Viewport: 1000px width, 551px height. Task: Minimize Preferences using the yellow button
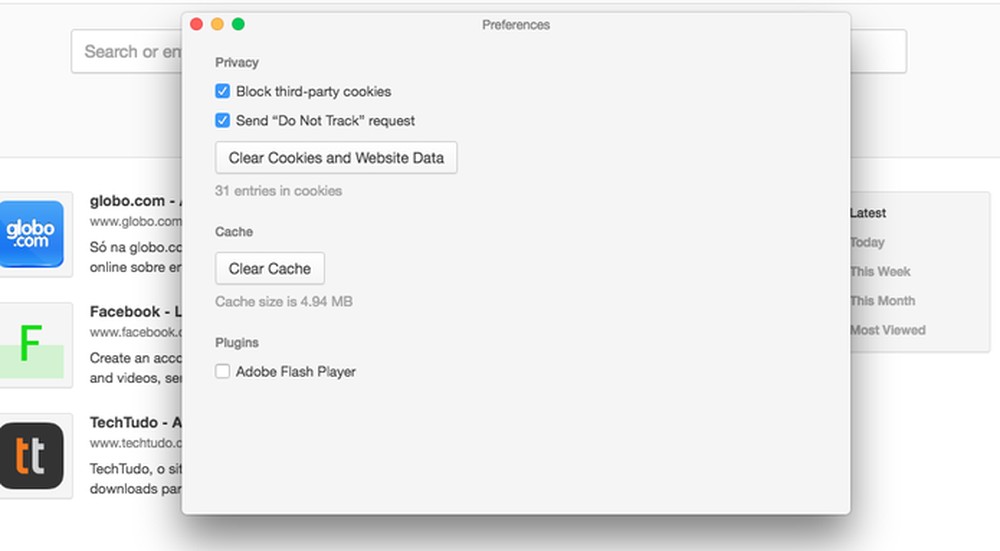coord(217,24)
